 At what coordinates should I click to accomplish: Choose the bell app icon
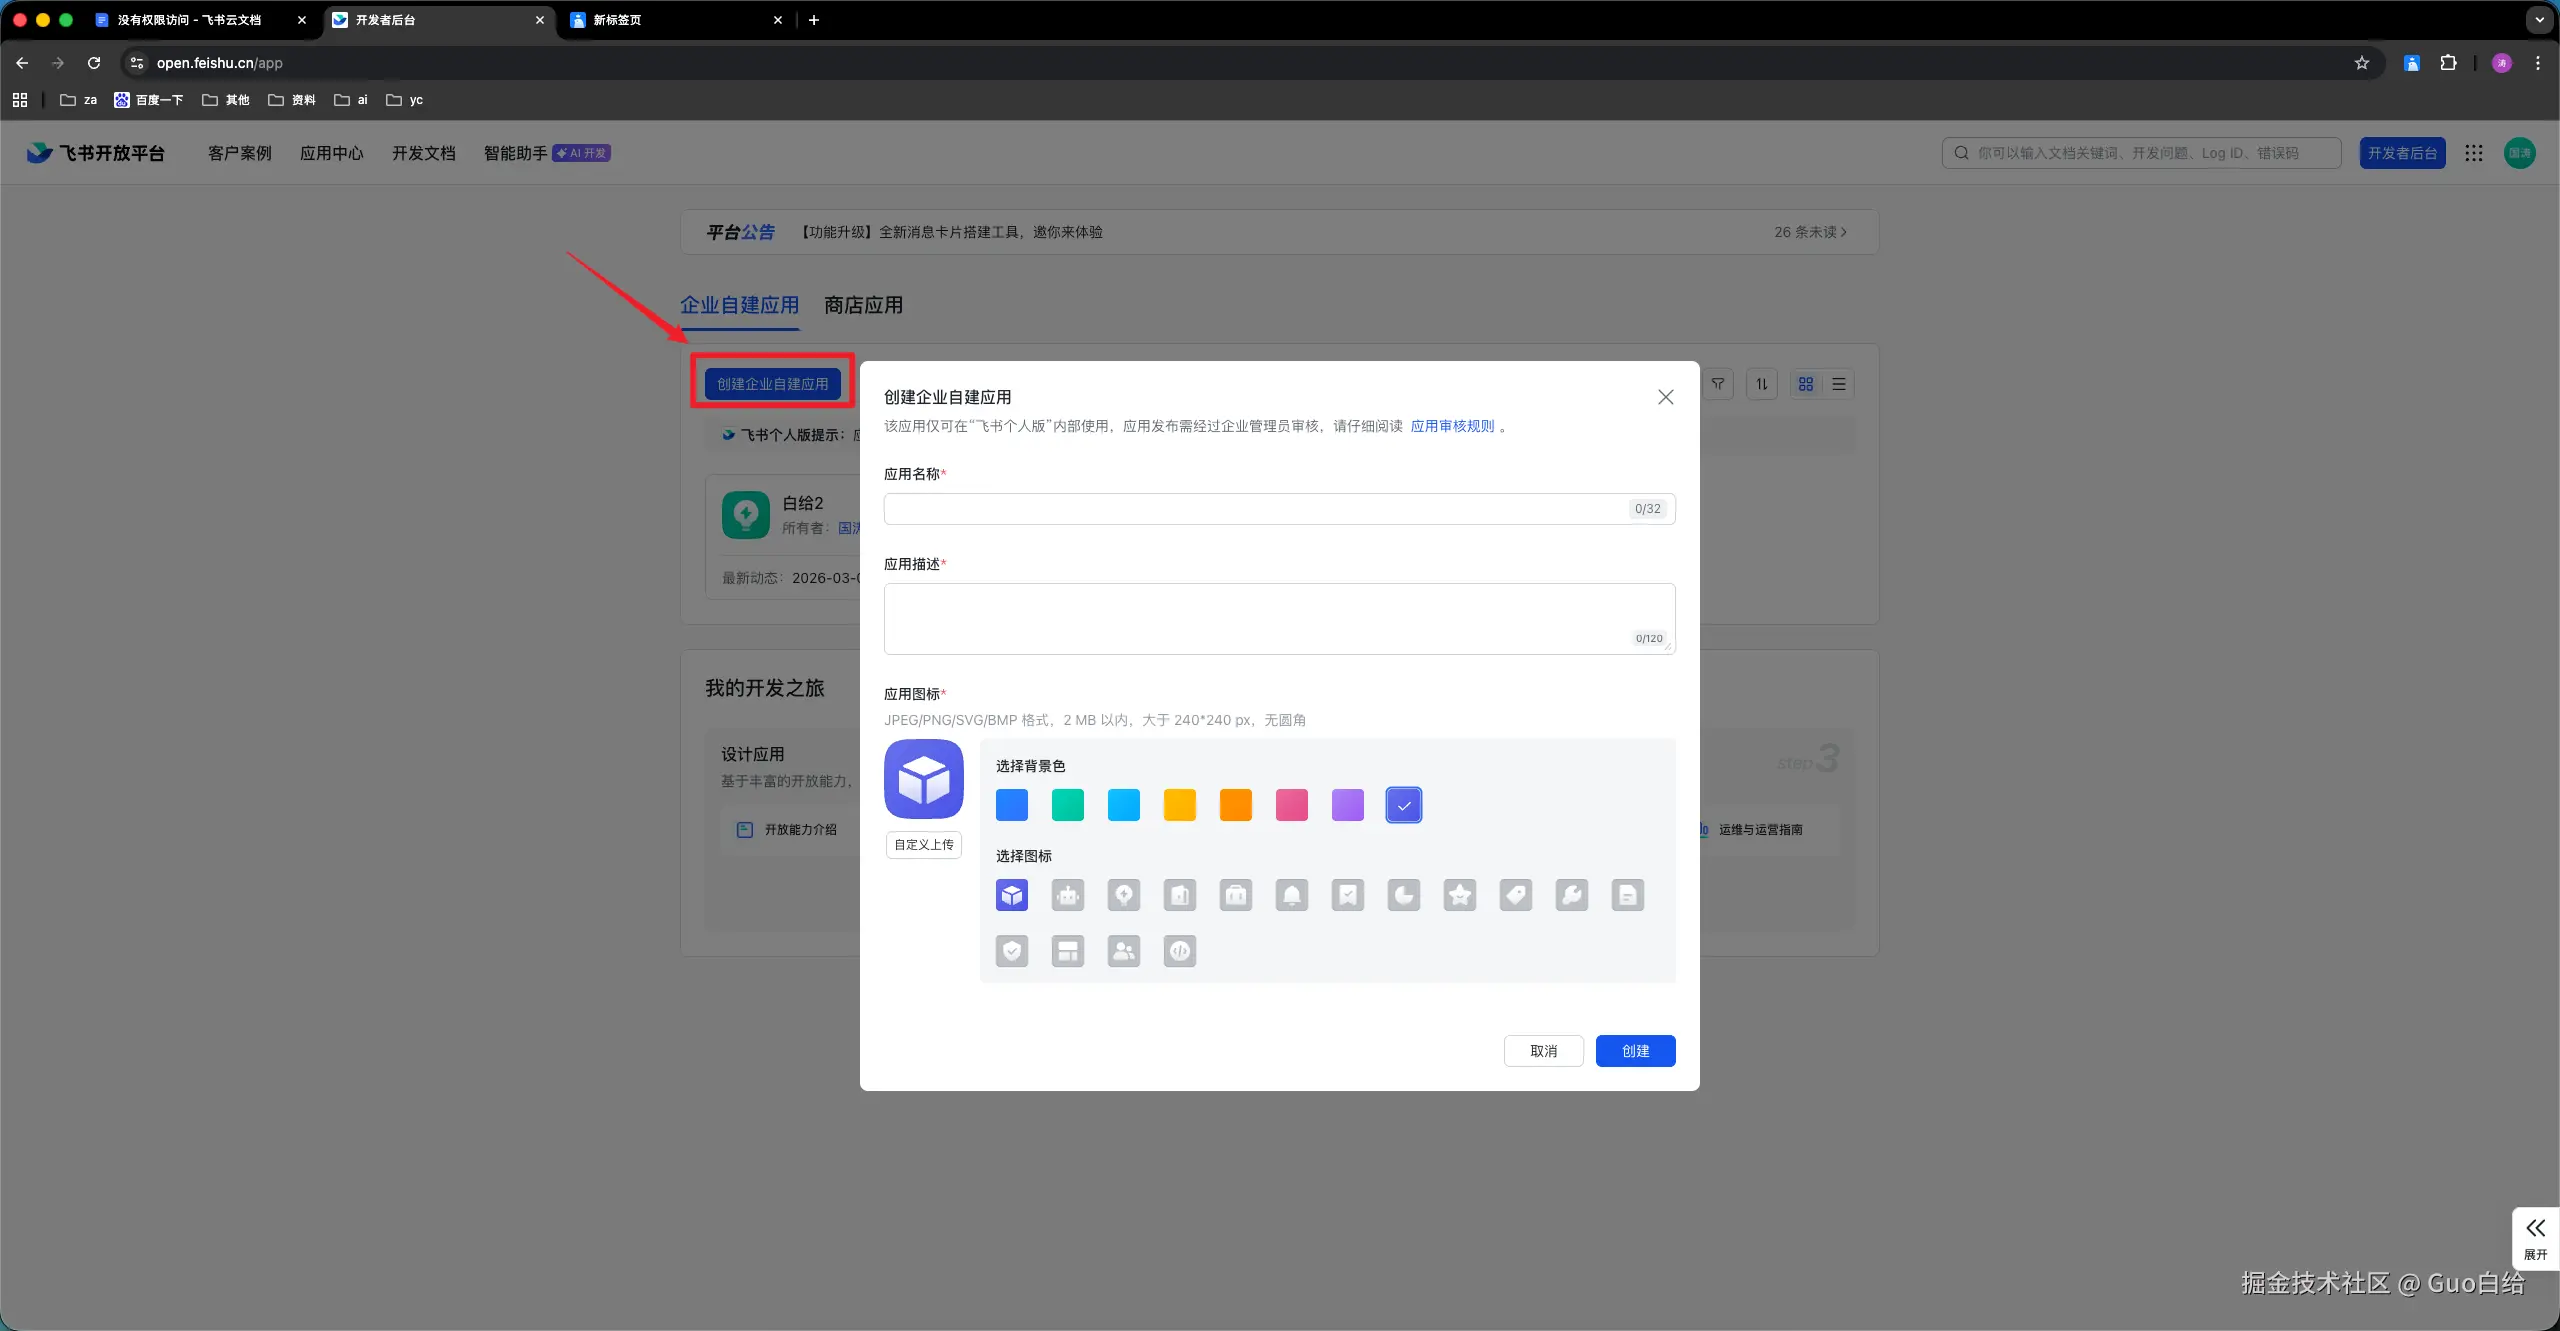1292,895
